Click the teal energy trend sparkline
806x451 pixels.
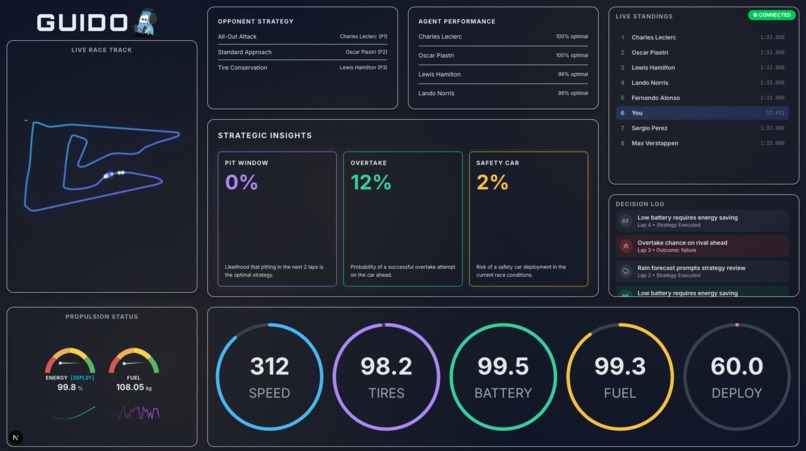[x=72, y=413]
